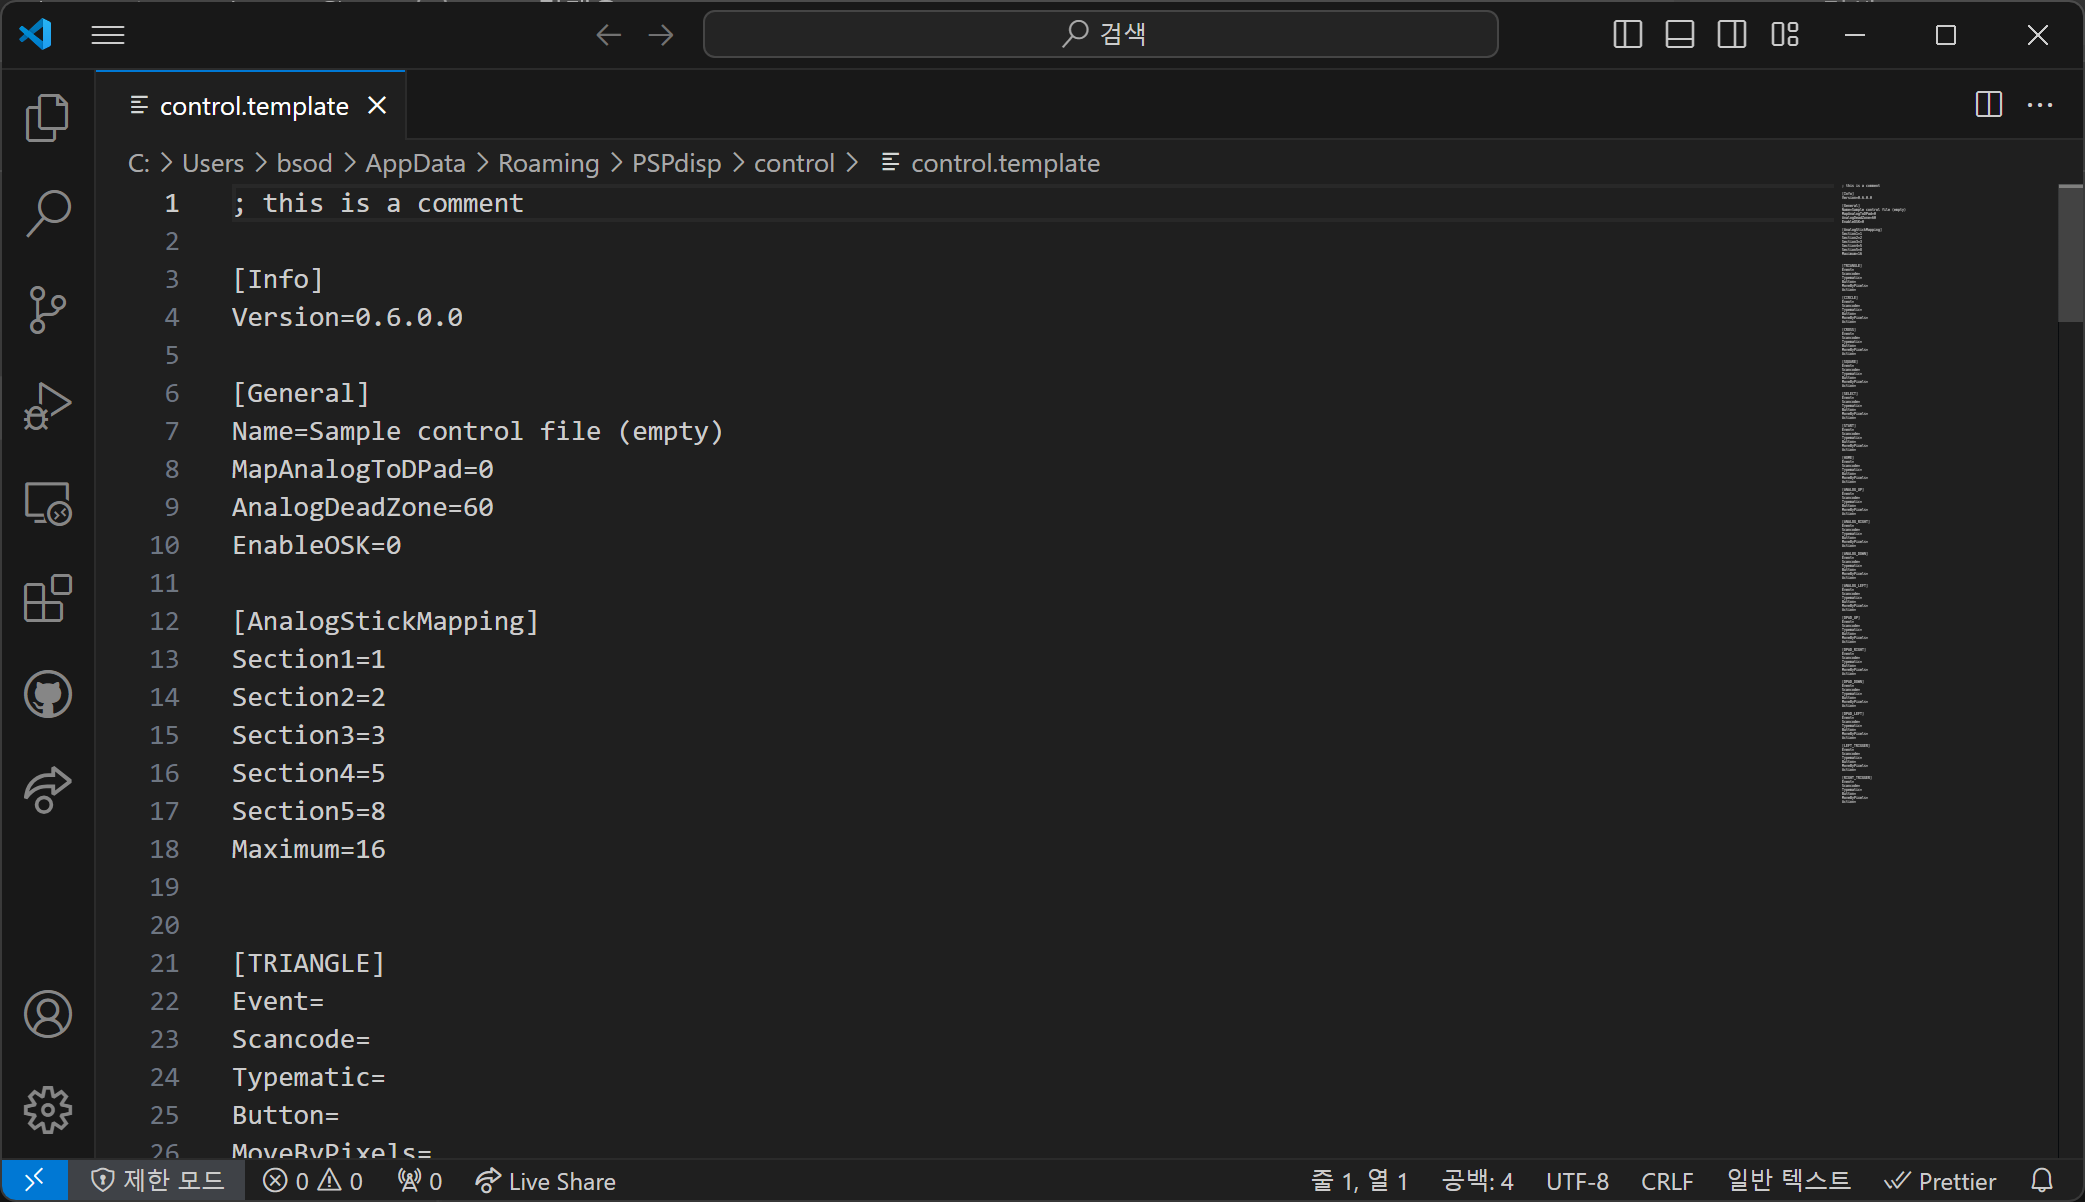The width and height of the screenshot is (2085, 1202).
Task: Open the Extensions view
Action: tap(47, 598)
